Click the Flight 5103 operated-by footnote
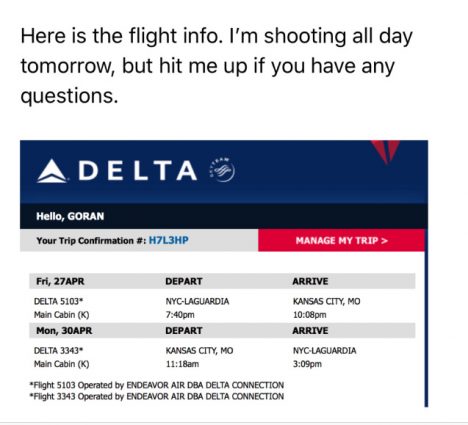Screen dimensions: 468x425 157,385
